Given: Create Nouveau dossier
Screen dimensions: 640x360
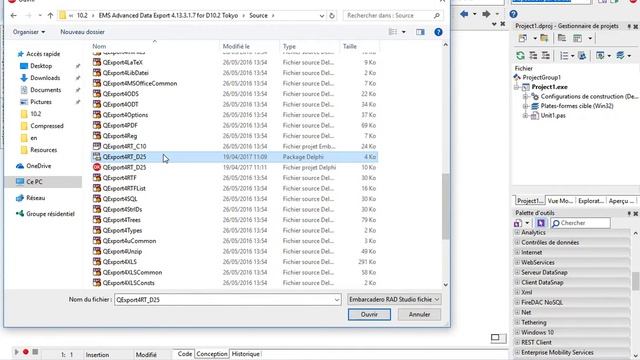Looking at the screenshot, I should click(x=82, y=32).
